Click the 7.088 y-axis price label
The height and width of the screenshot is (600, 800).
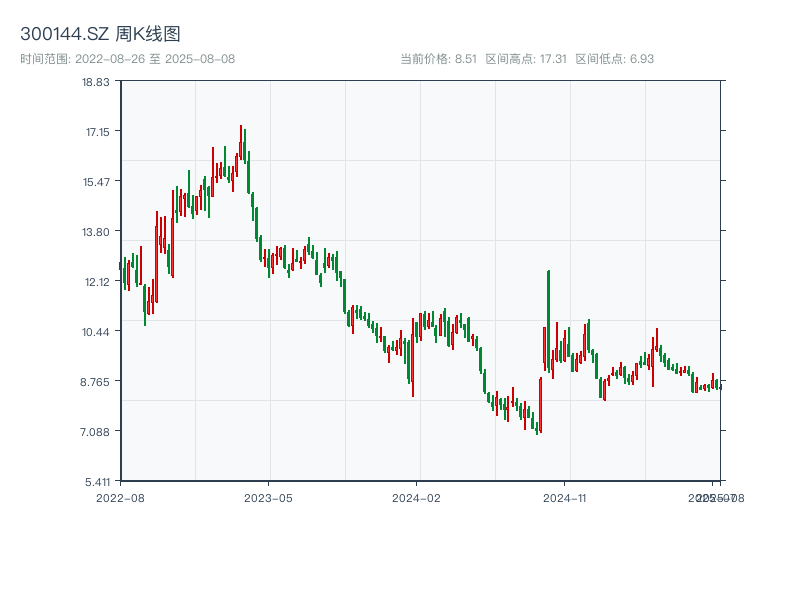(x=96, y=432)
